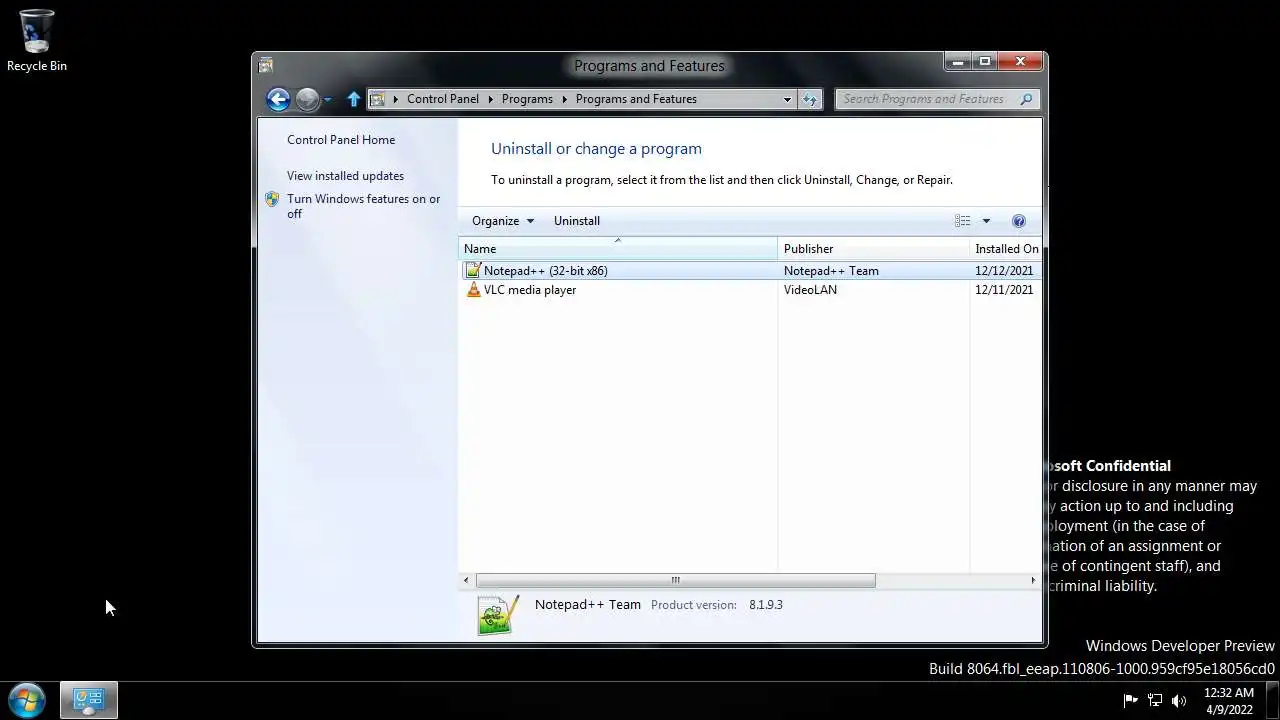Click the horizontal scrollbar left arrow
Screen dimensions: 1280x720
tap(466, 580)
